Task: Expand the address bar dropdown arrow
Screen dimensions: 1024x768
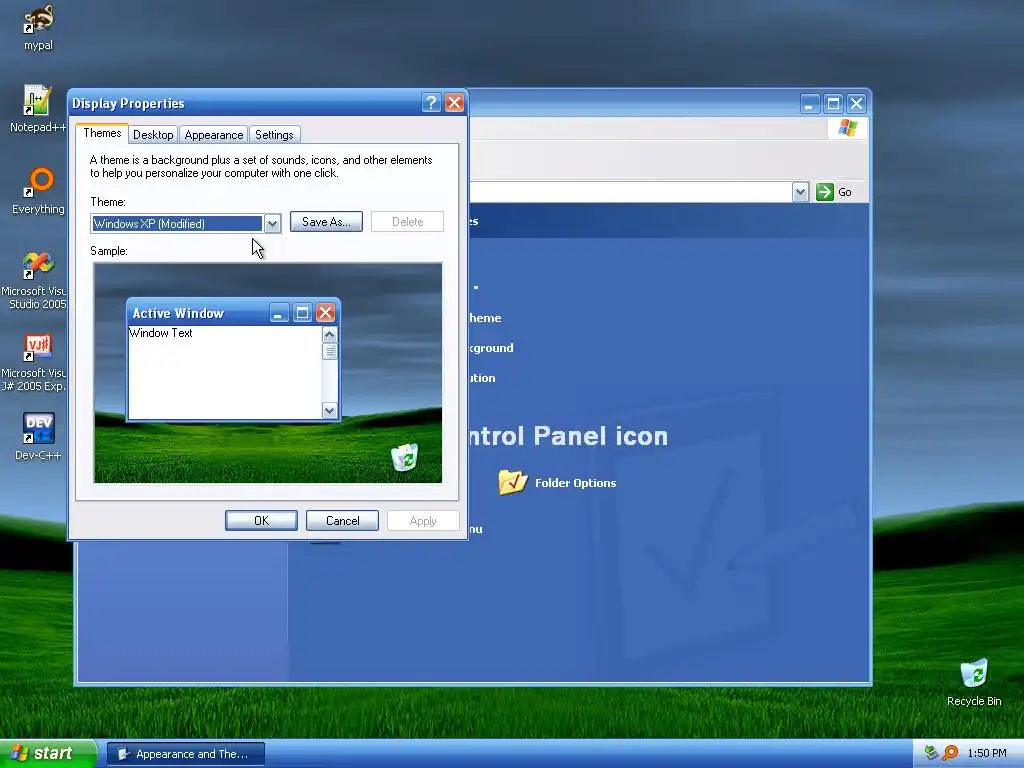Action: click(x=801, y=192)
